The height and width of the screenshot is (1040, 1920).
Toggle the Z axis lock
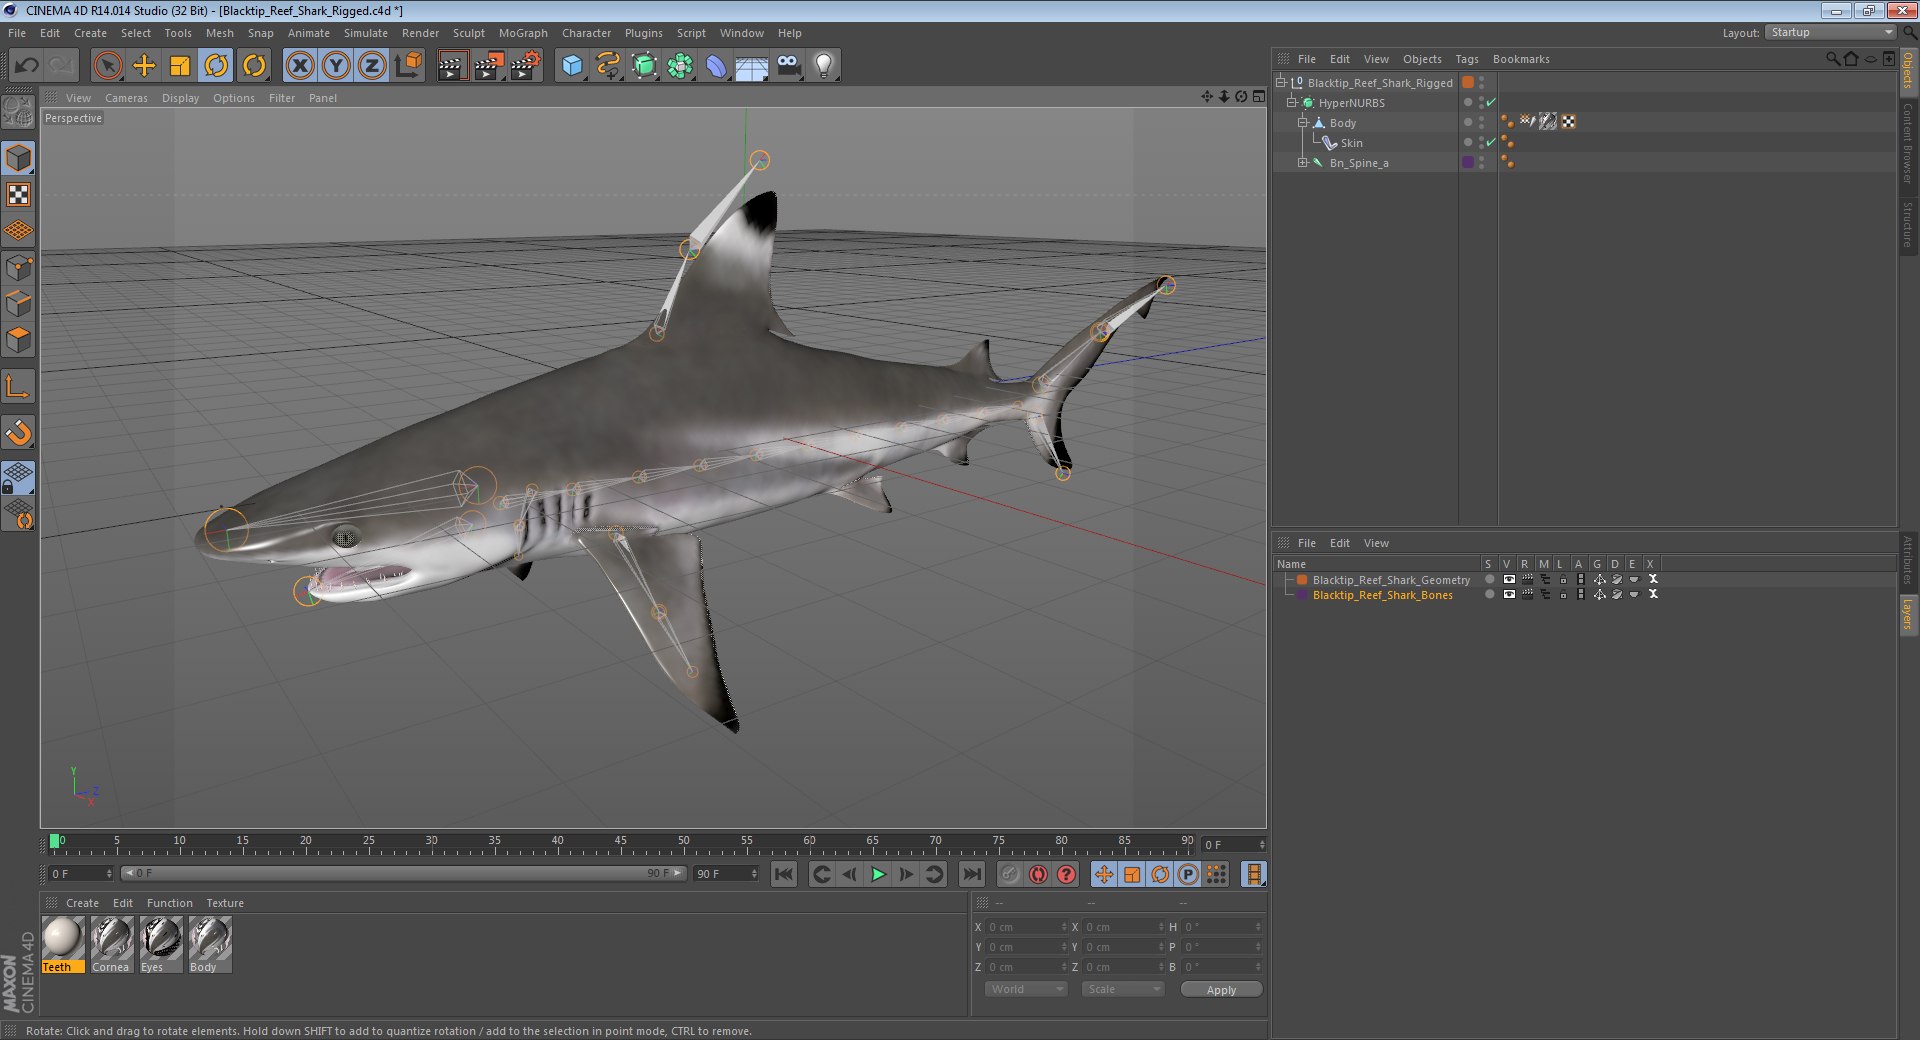pyautogui.click(x=372, y=66)
